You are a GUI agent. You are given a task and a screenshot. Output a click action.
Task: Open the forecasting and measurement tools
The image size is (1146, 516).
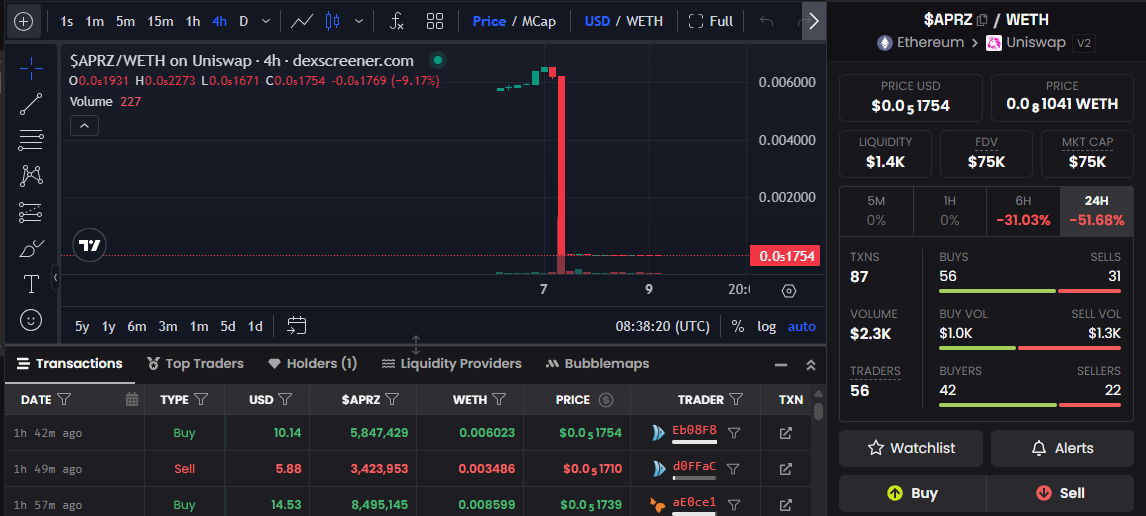(x=31, y=212)
